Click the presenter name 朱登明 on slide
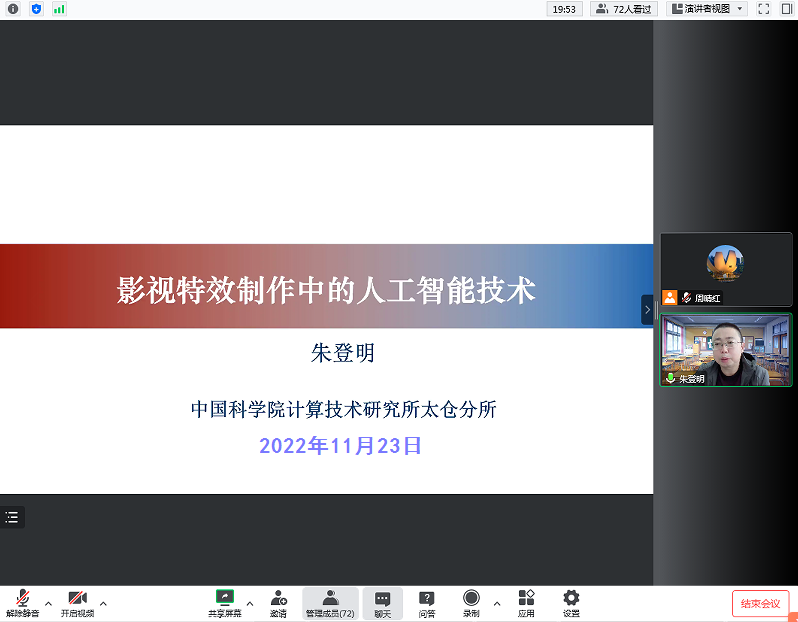Image resolution: width=798 pixels, height=622 pixels. (x=343, y=353)
